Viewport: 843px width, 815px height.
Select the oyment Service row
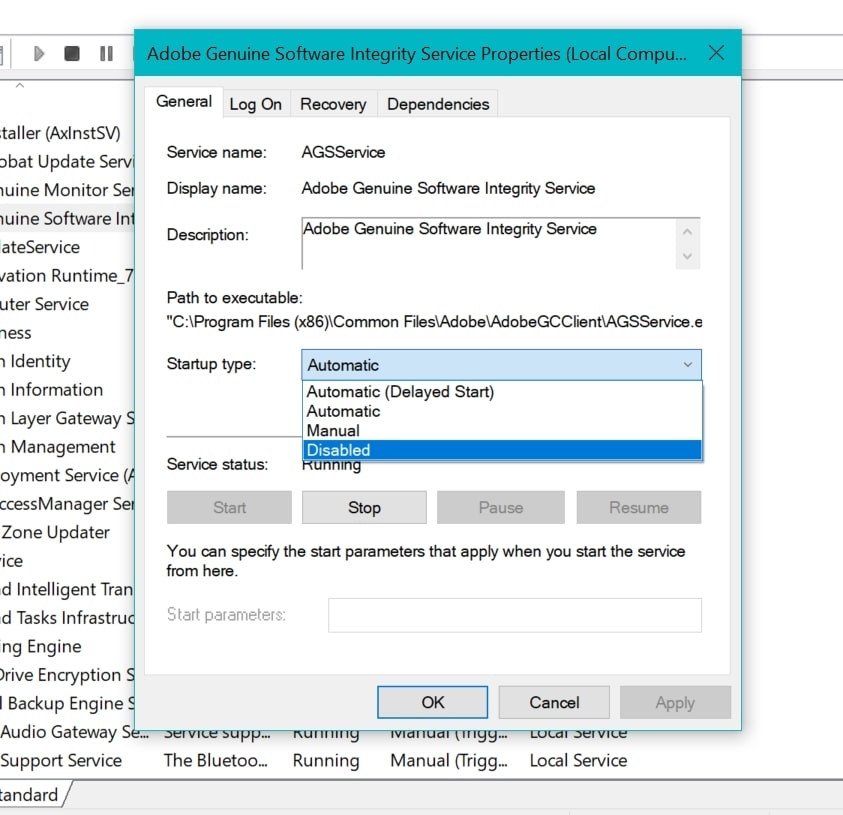(x=67, y=475)
